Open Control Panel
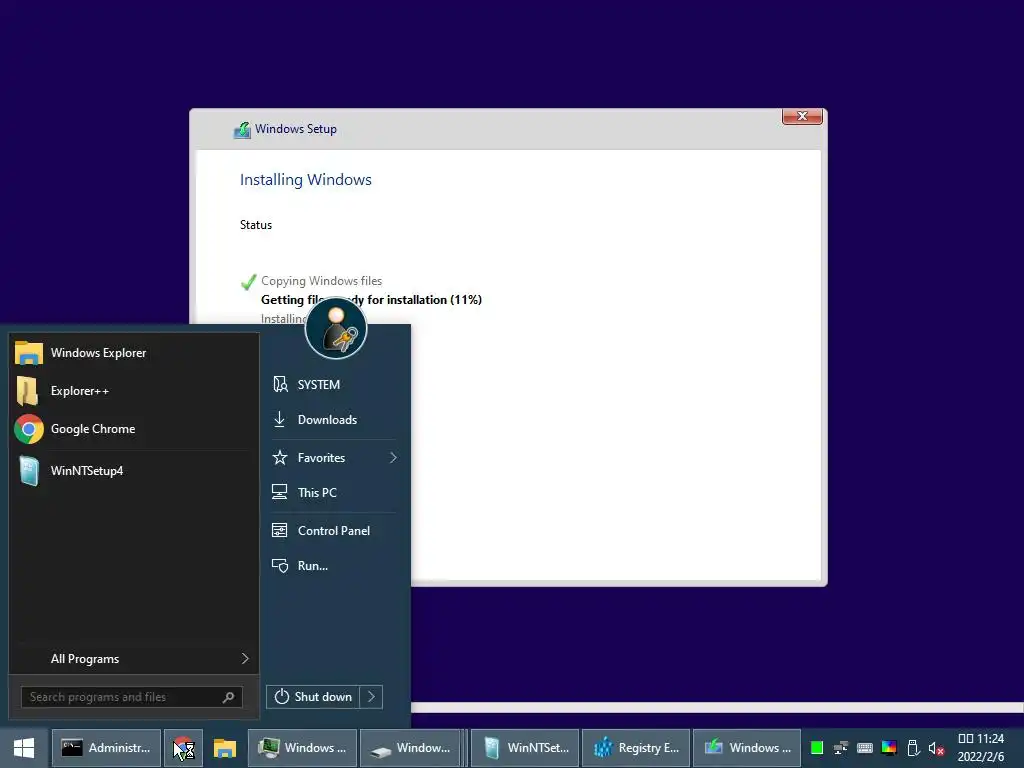This screenshot has height=768, width=1024. pyautogui.click(x=334, y=531)
